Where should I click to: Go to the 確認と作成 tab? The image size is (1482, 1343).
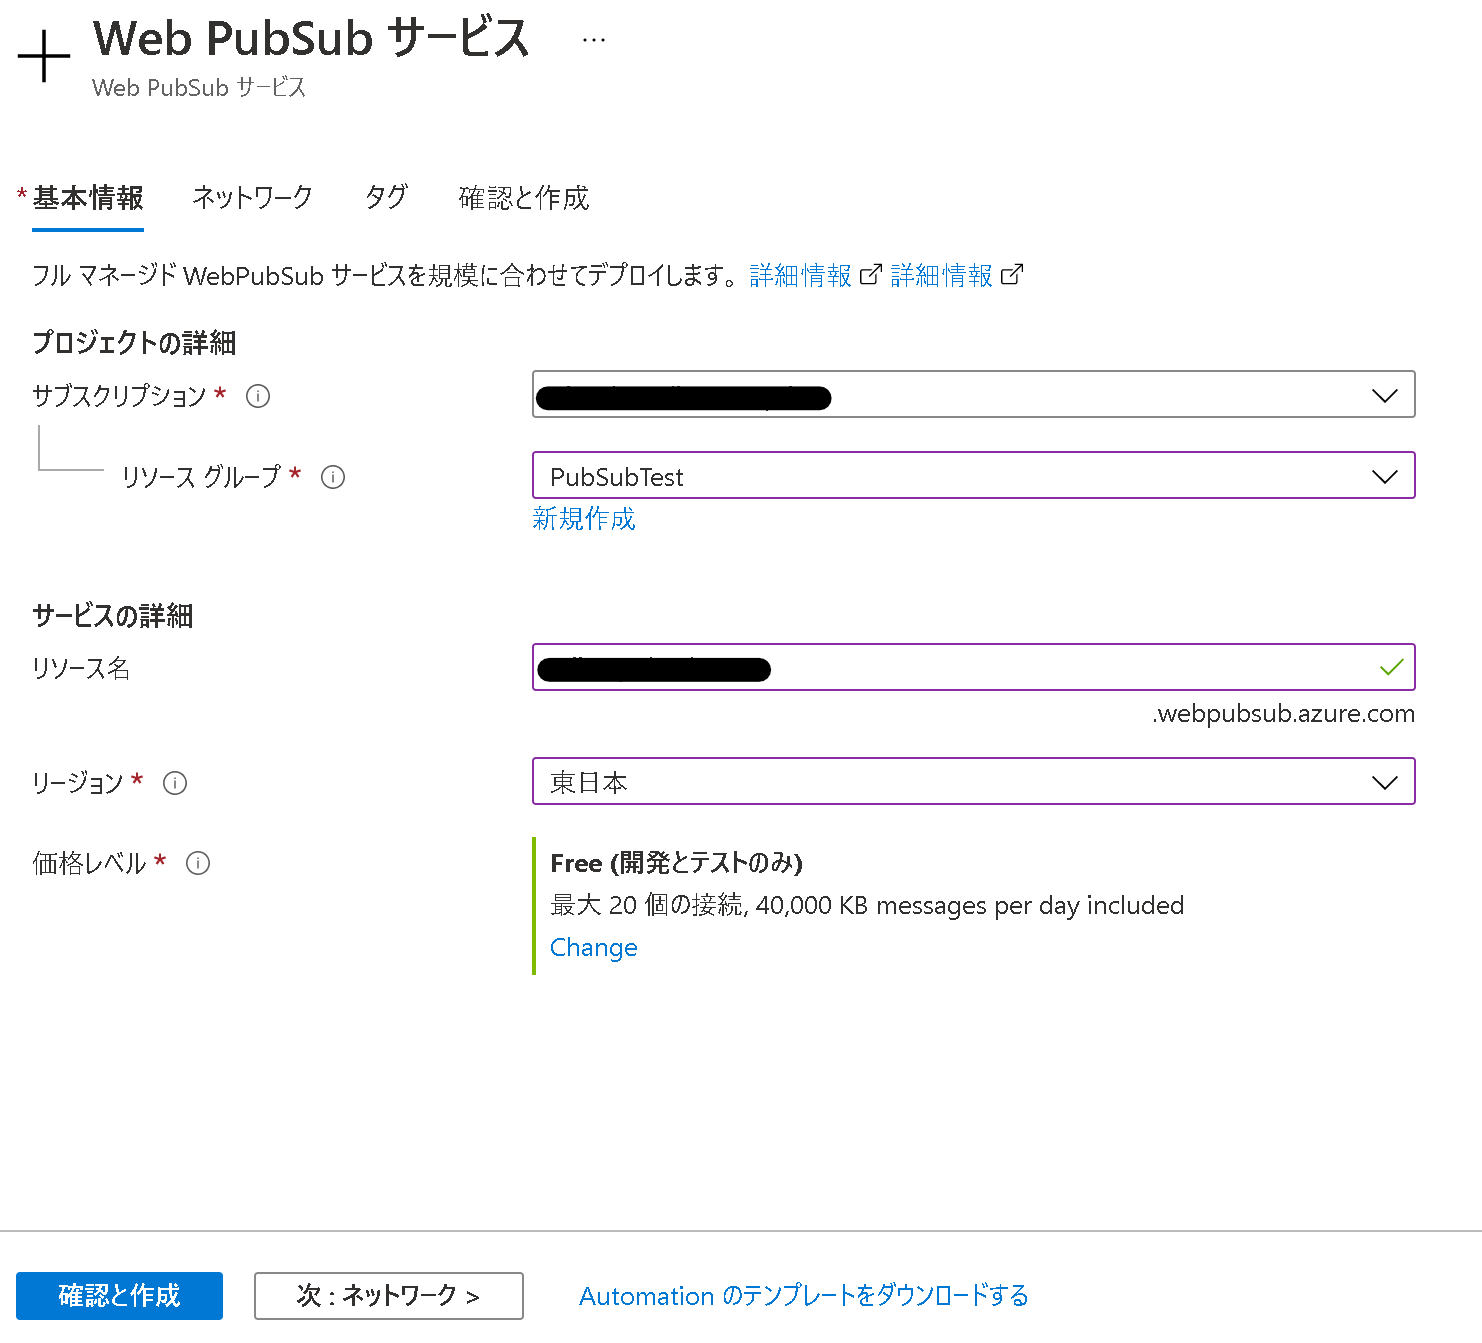click(524, 197)
